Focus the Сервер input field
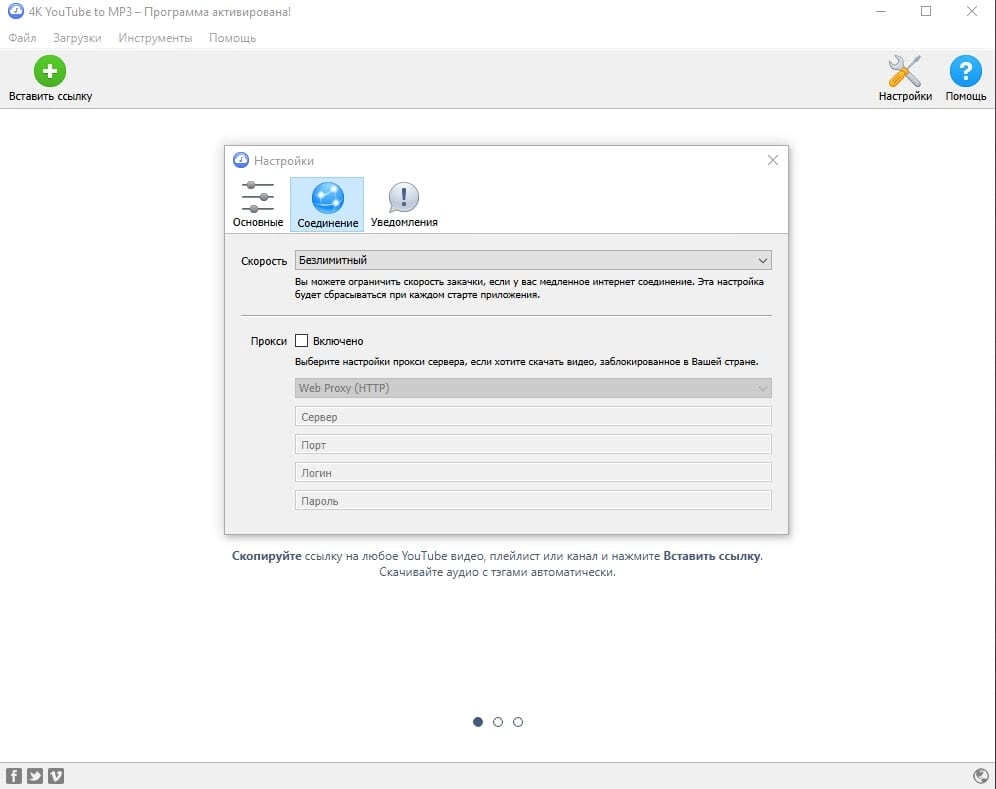The height and width of the screenshot is (789, 996). click(x=533, y=417)
